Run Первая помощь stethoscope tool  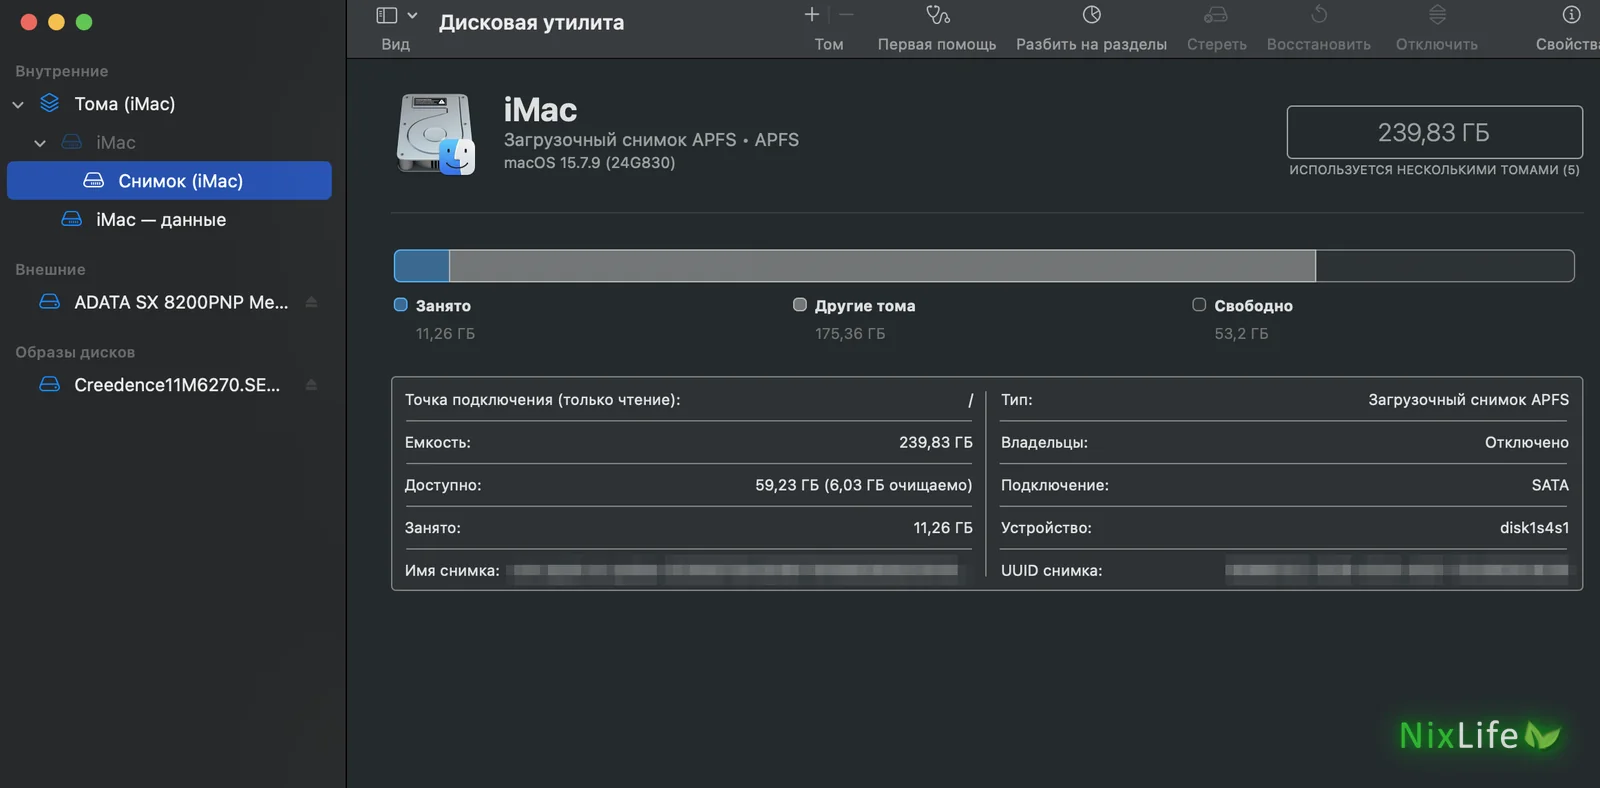tap(937, 14)
